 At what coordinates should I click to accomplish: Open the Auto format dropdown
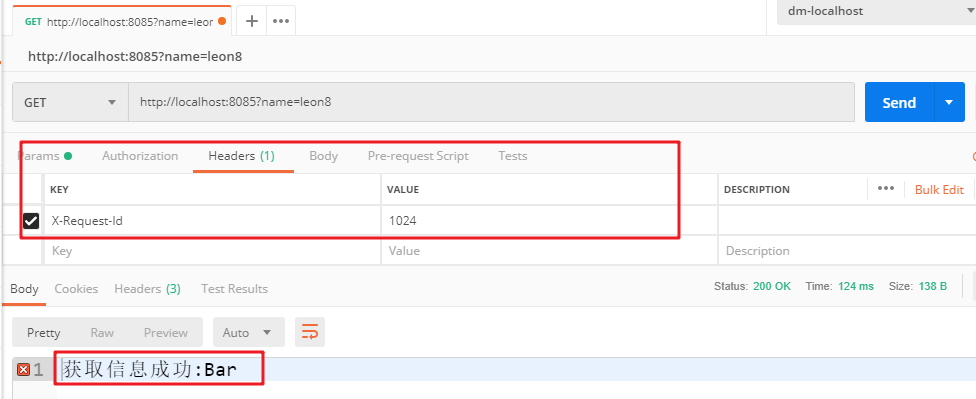point(248,332)
